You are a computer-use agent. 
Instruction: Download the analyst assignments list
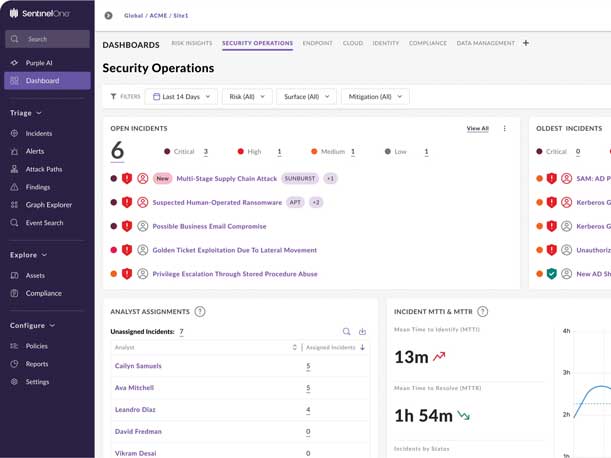tap(362, 332)
